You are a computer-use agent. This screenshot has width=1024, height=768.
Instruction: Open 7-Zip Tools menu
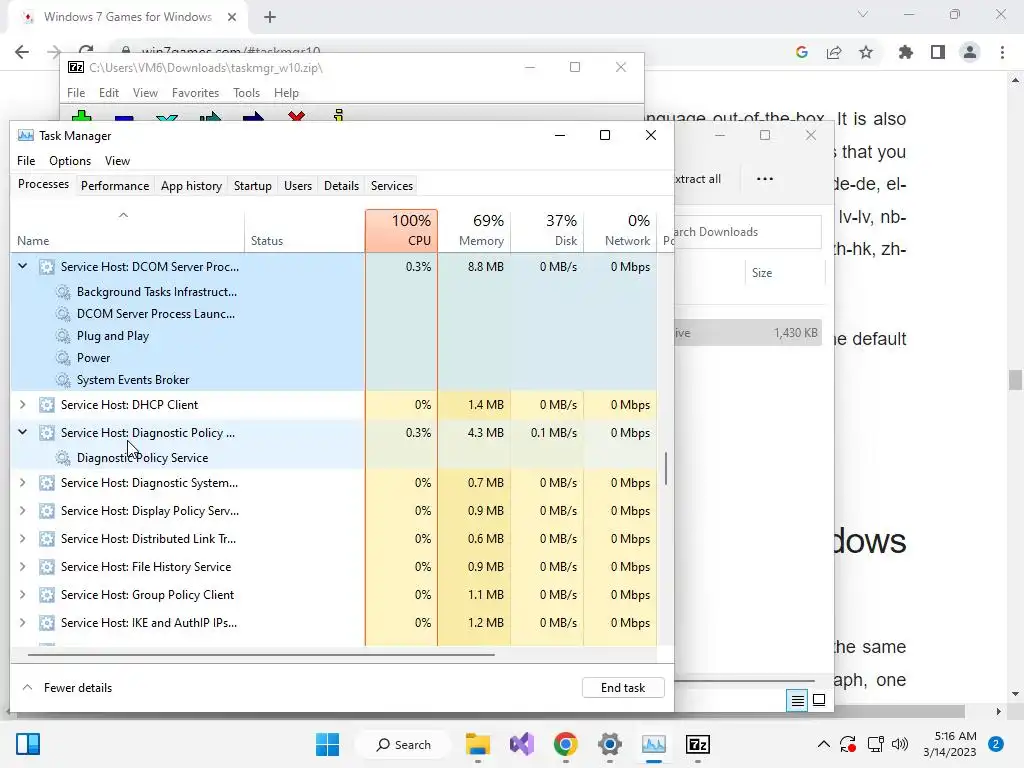pos(246,93)
